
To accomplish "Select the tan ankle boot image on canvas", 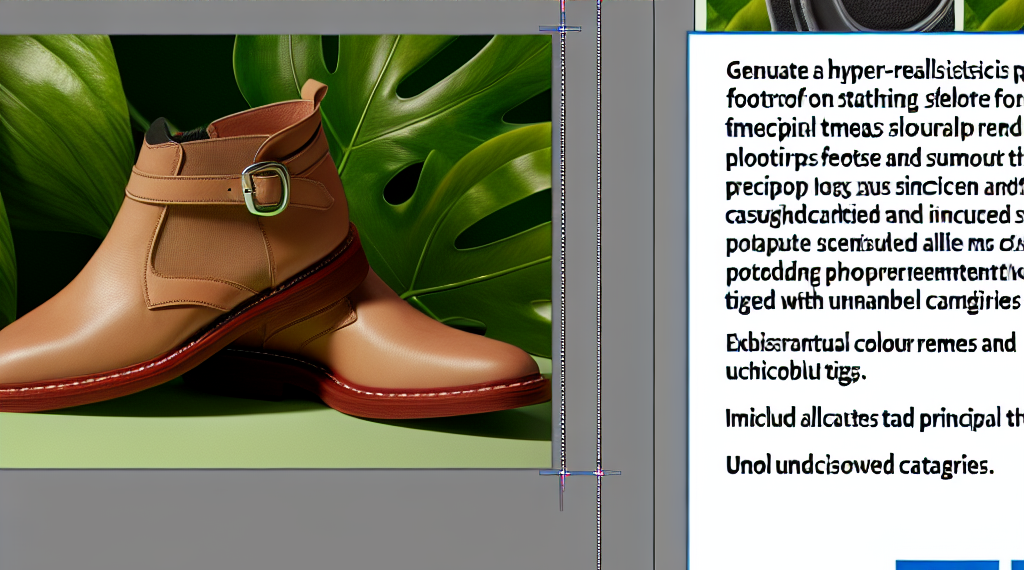I will point(276,251).
